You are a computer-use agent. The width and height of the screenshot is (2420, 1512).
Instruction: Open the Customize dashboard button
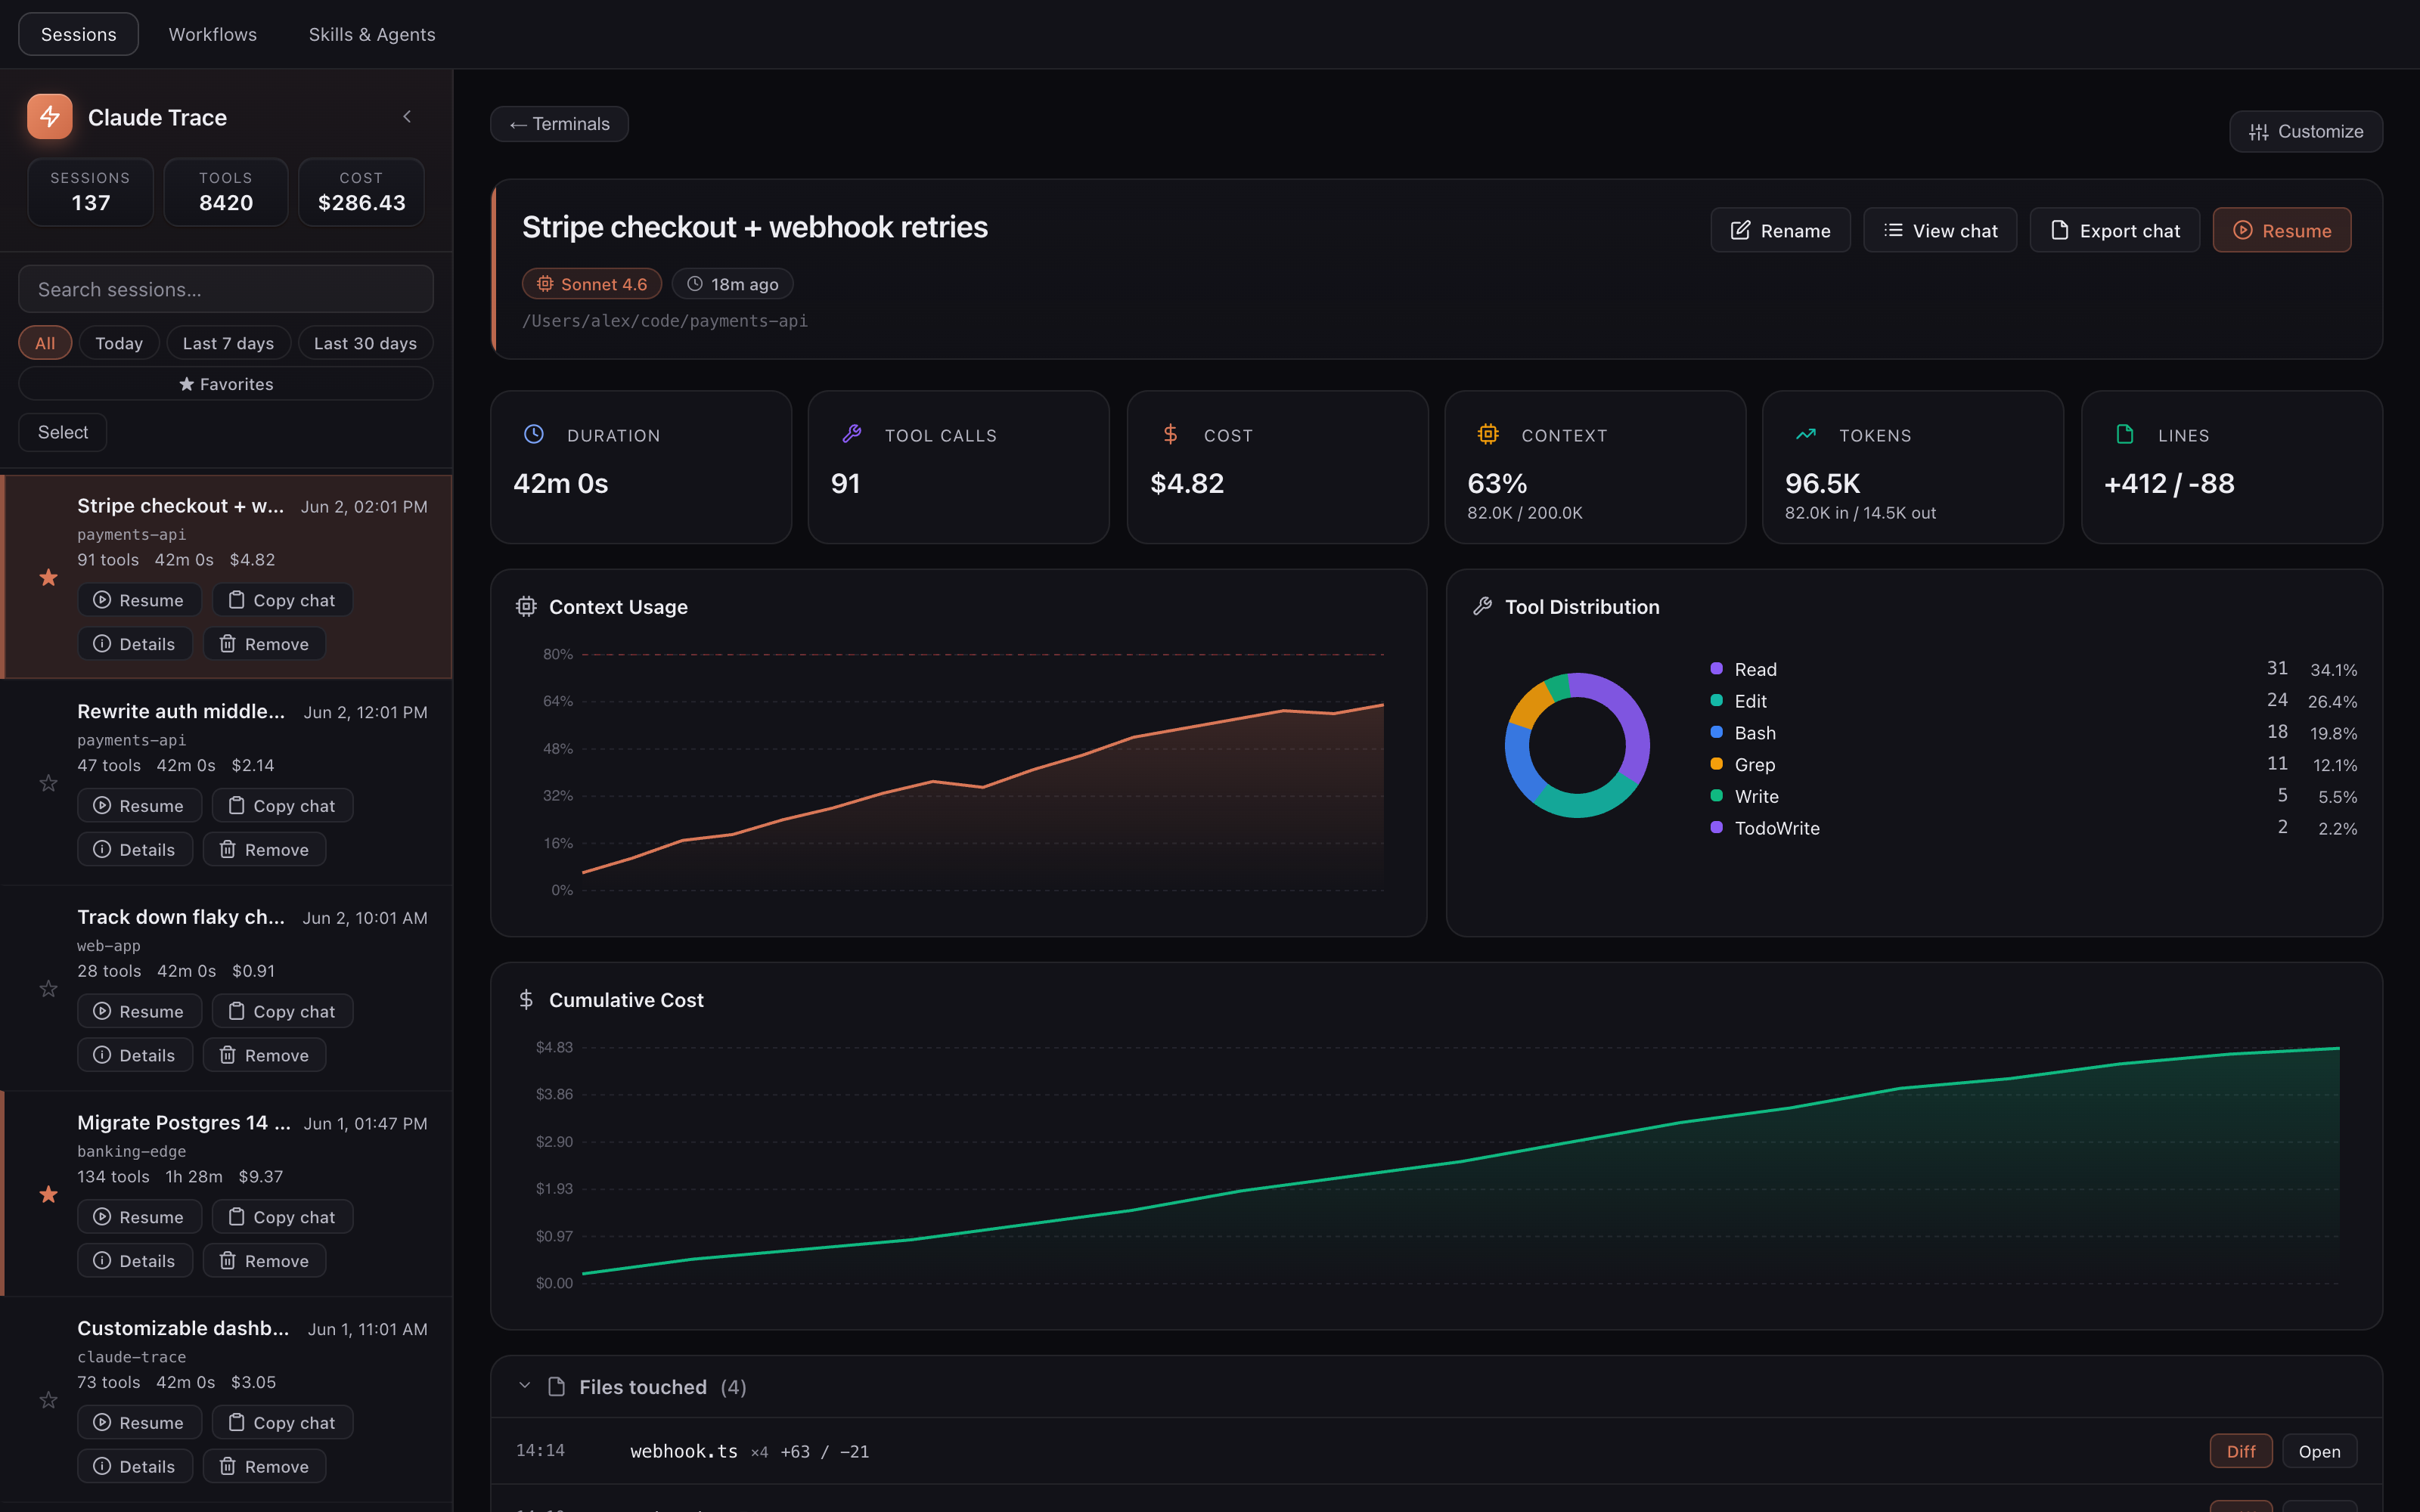point(2305,131)
